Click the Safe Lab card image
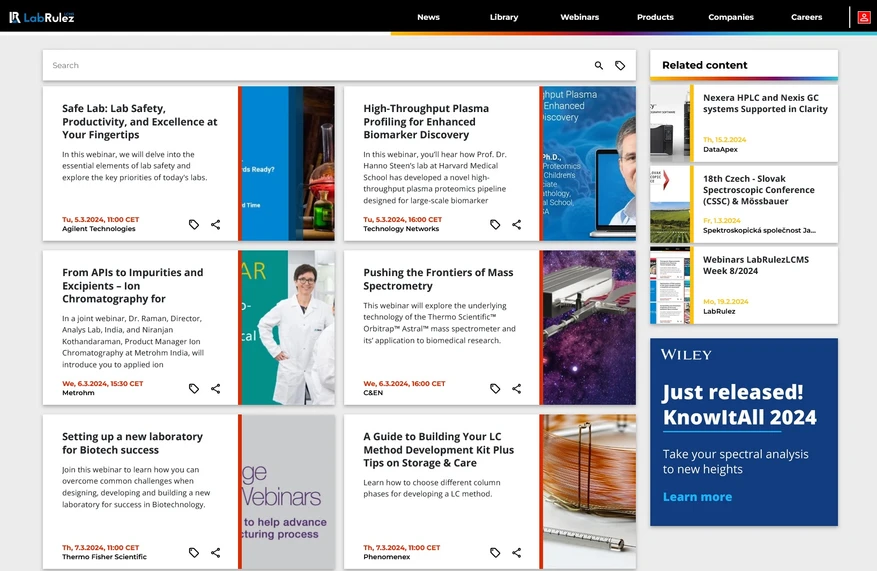Screen dimensions: 877x571 click(288, 163)
